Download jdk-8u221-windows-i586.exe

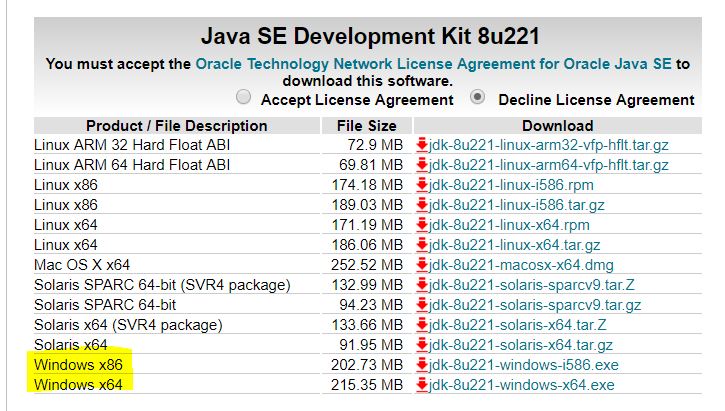coord(523,365)
